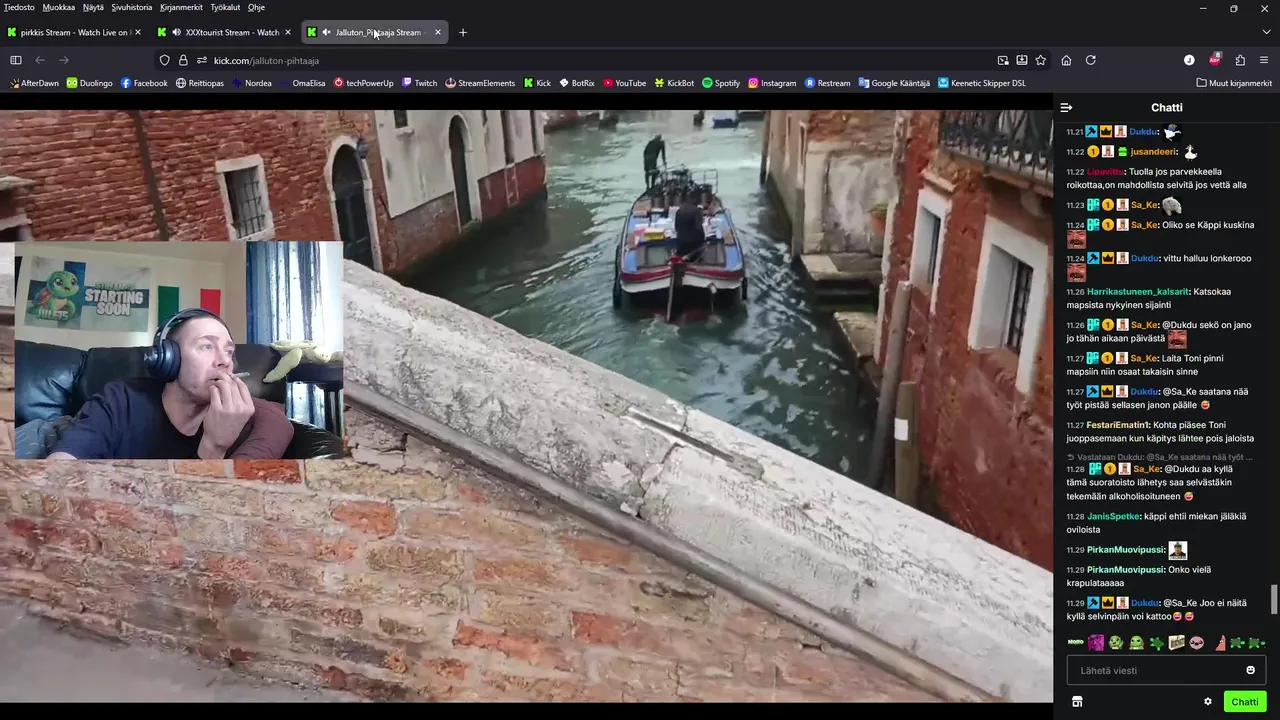Open the Spotify bookmark
Screen dimensions: 1280x720
[721, 83]
